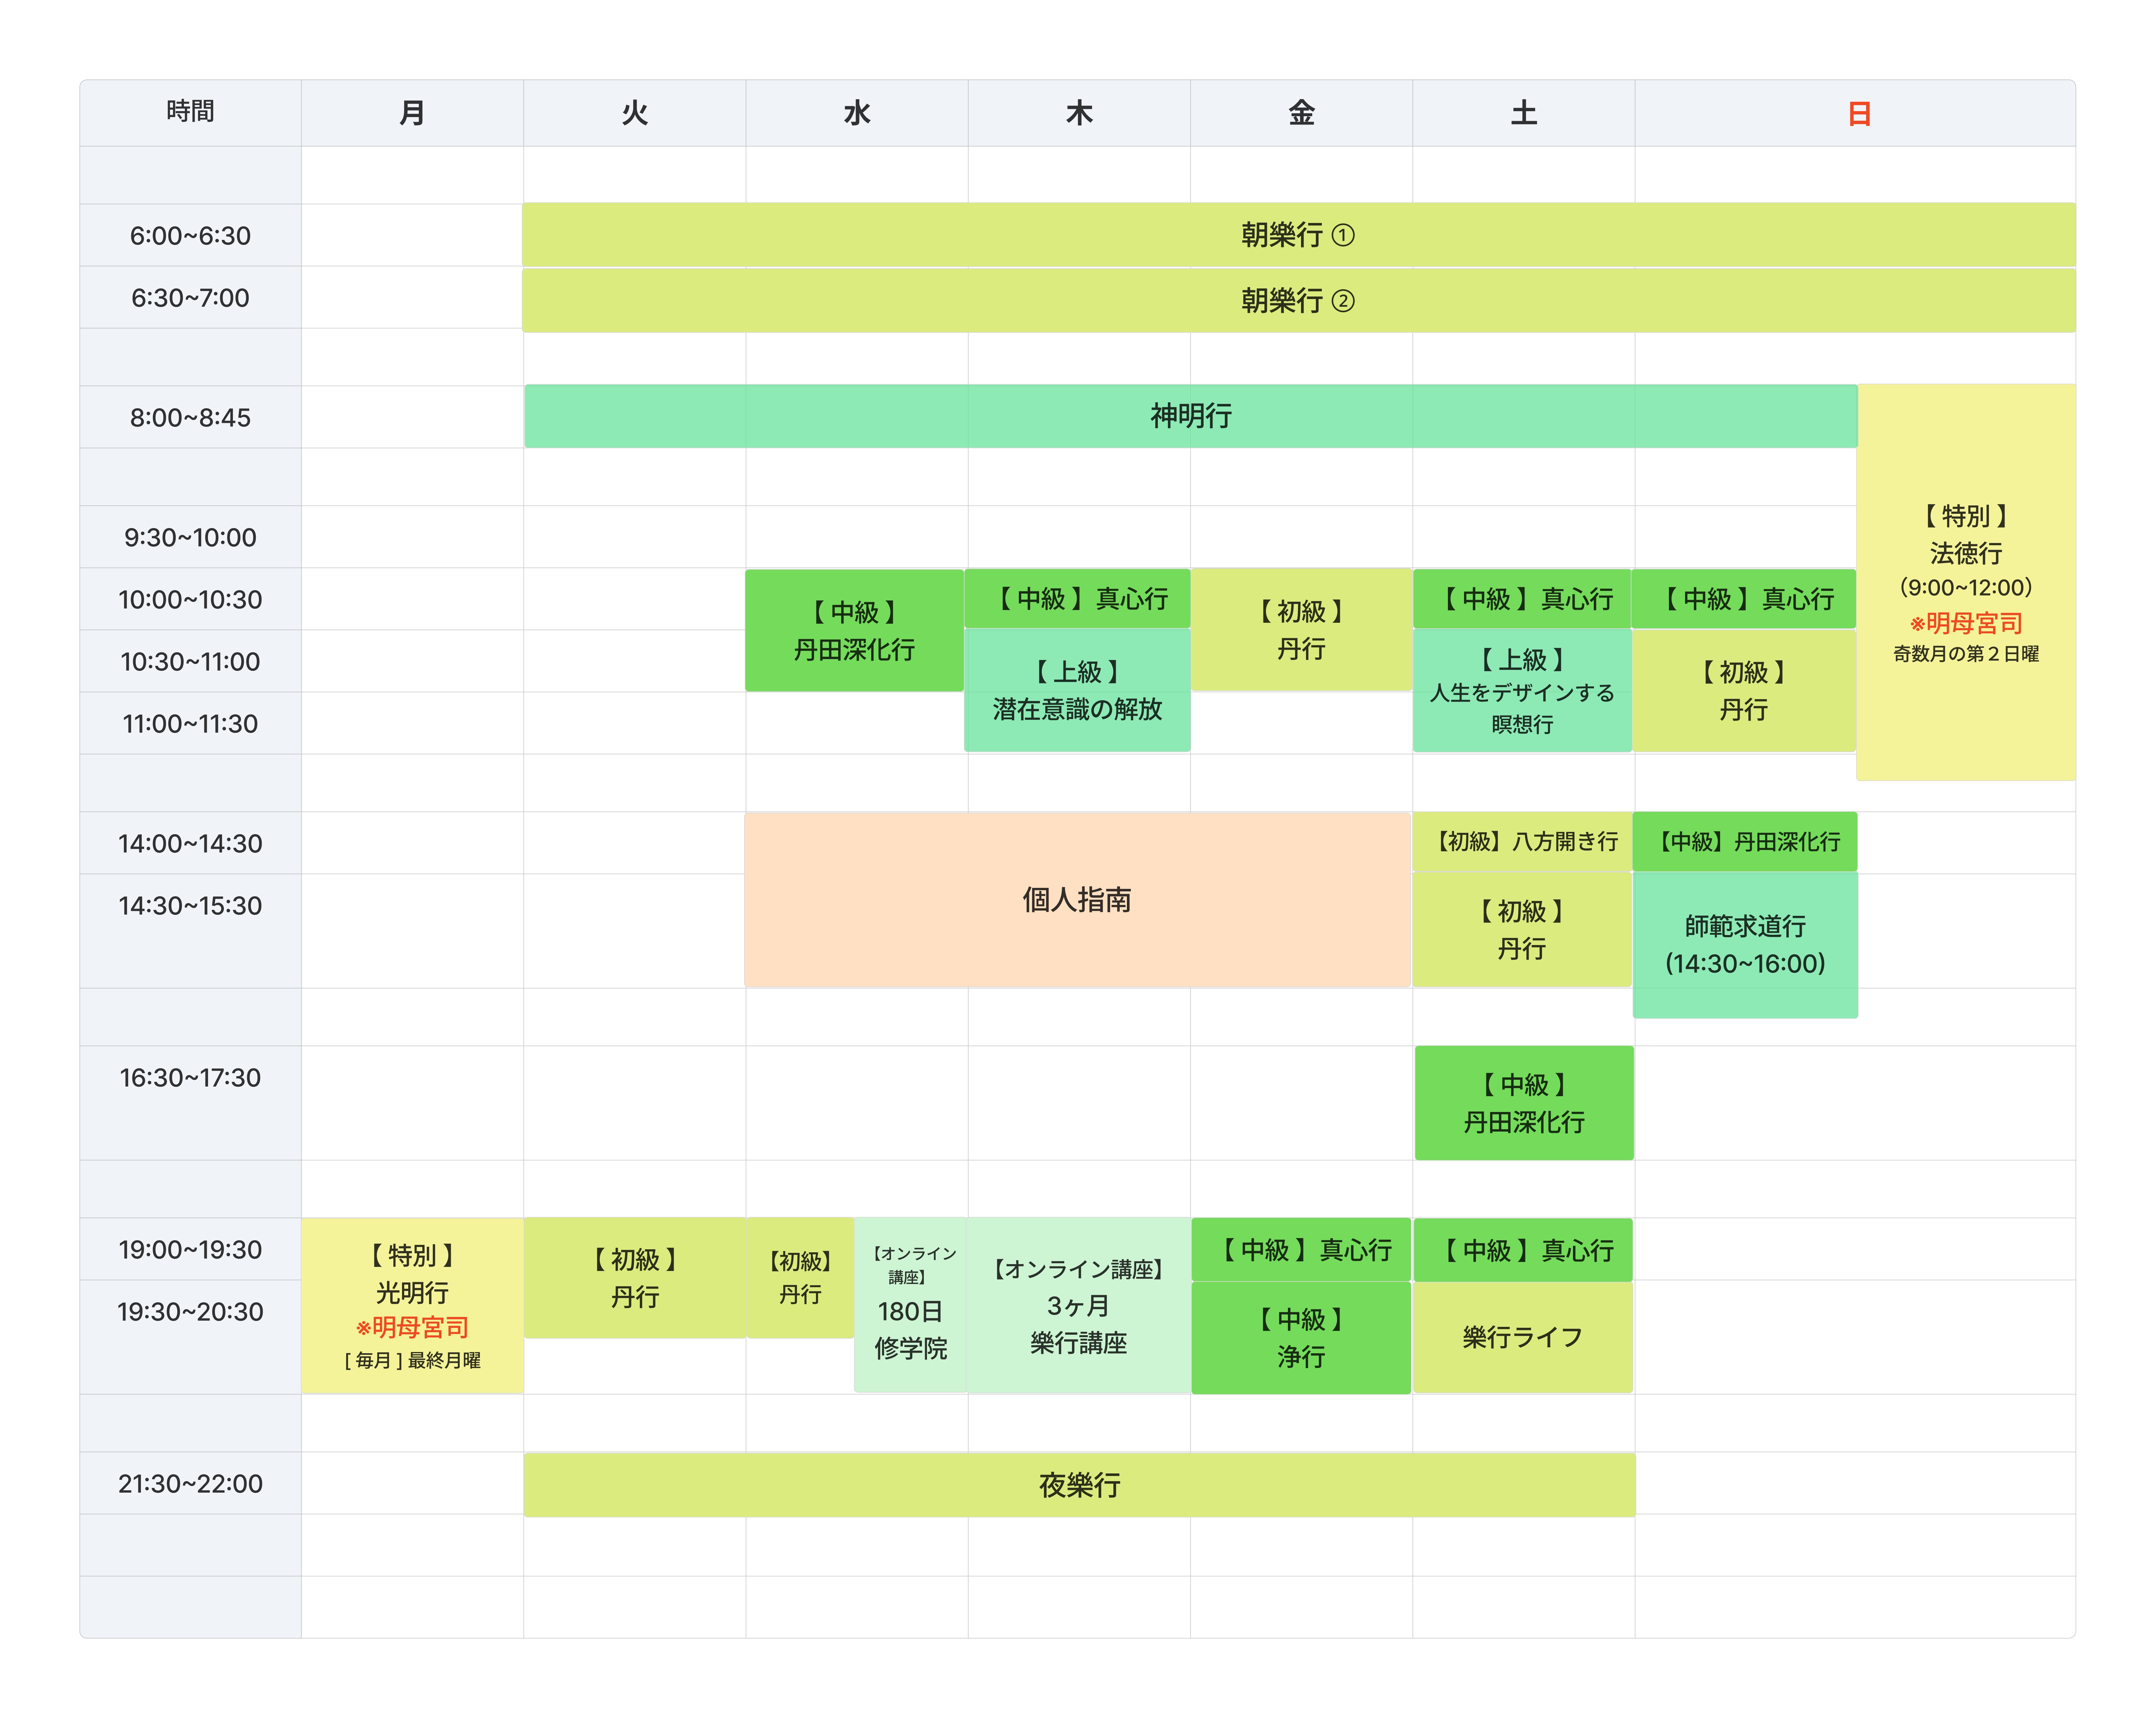
Task: Click the 月 Monday column header
Action: (x=412, y=113)
